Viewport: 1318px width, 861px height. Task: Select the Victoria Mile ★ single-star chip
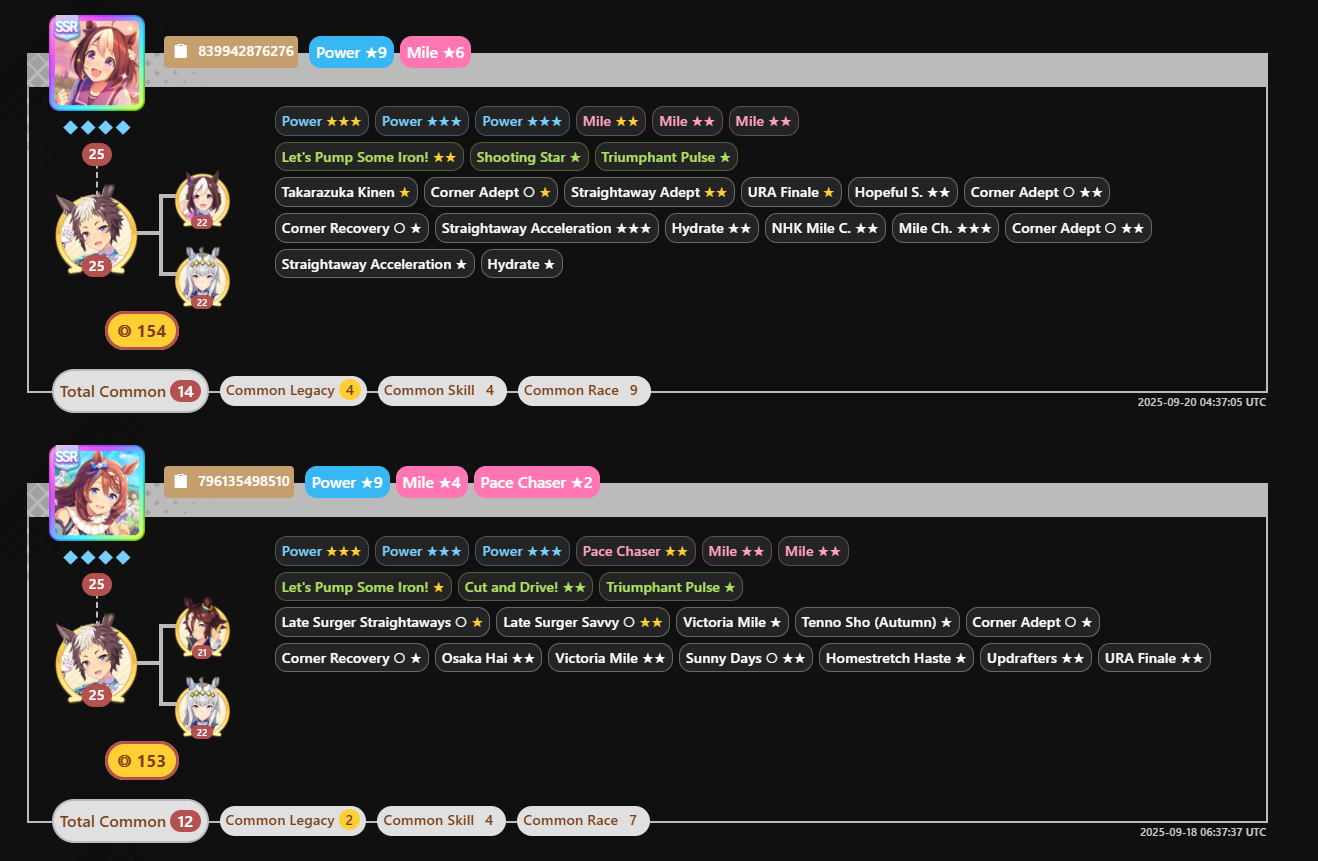pos(732,622)
